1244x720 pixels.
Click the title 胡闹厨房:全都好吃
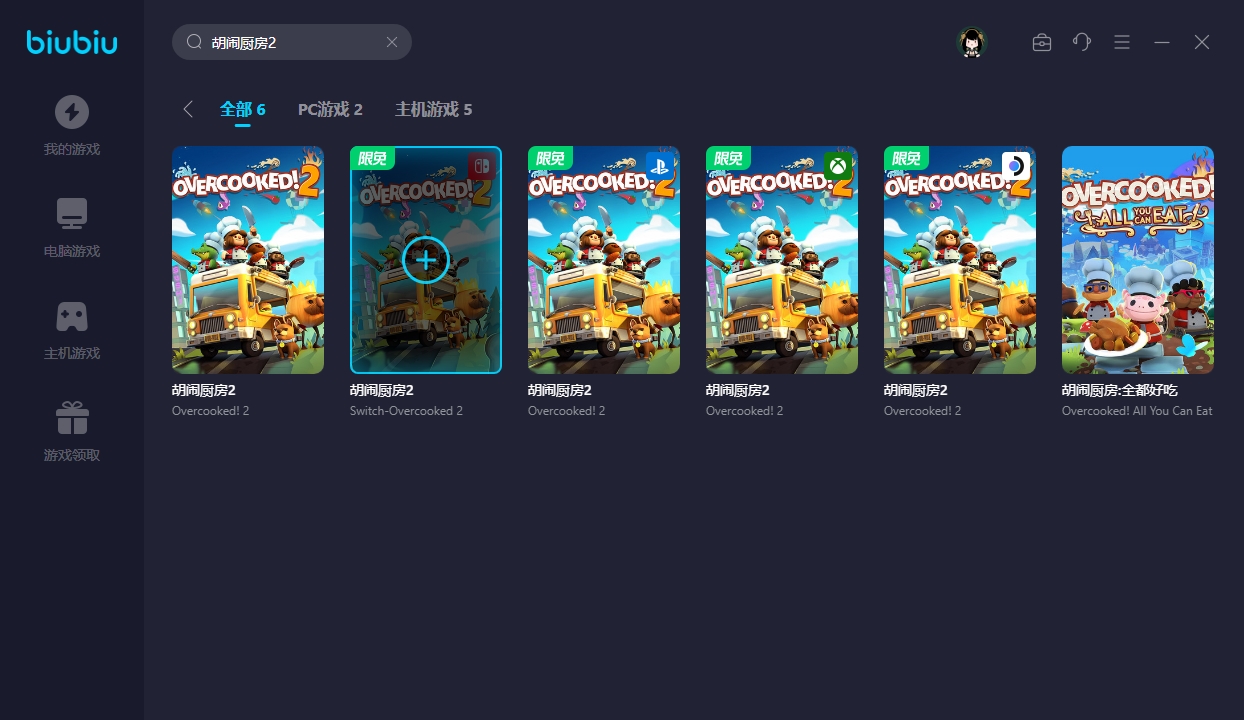tap(1118, 390)
